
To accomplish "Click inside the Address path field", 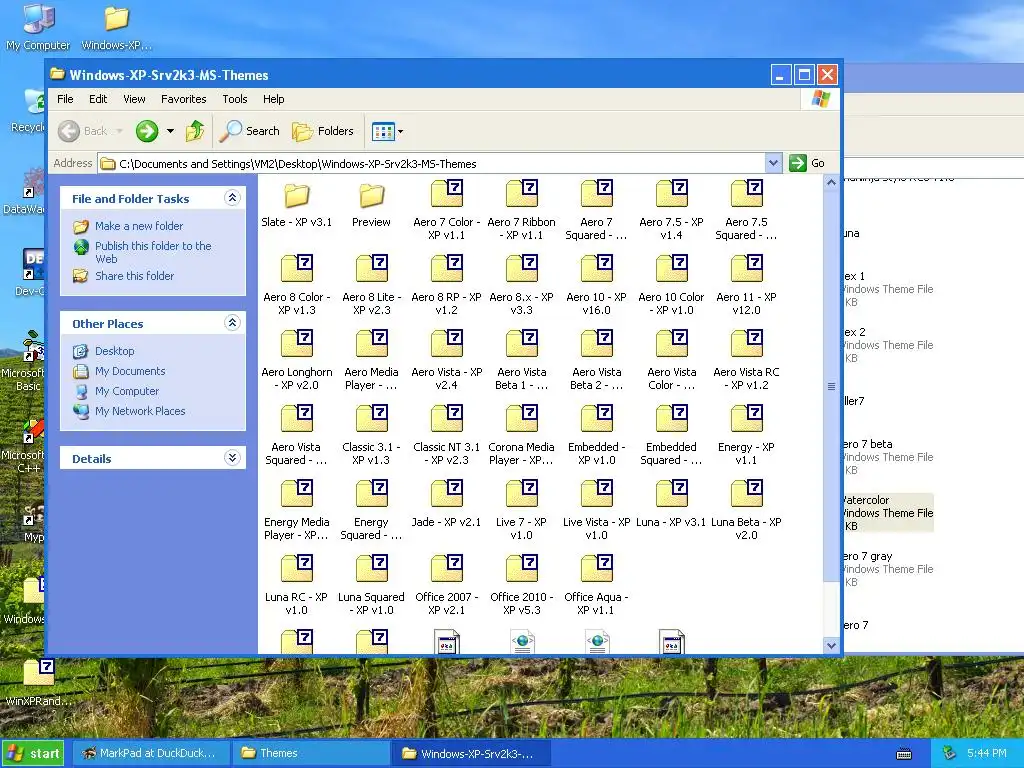I will pyautogui.click(x=431, y=164).
